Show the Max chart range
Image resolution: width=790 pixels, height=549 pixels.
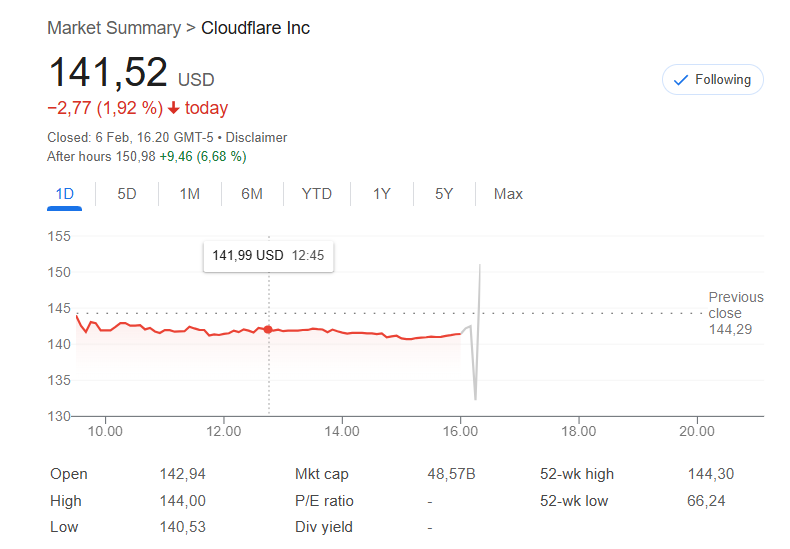pos(508,194)
